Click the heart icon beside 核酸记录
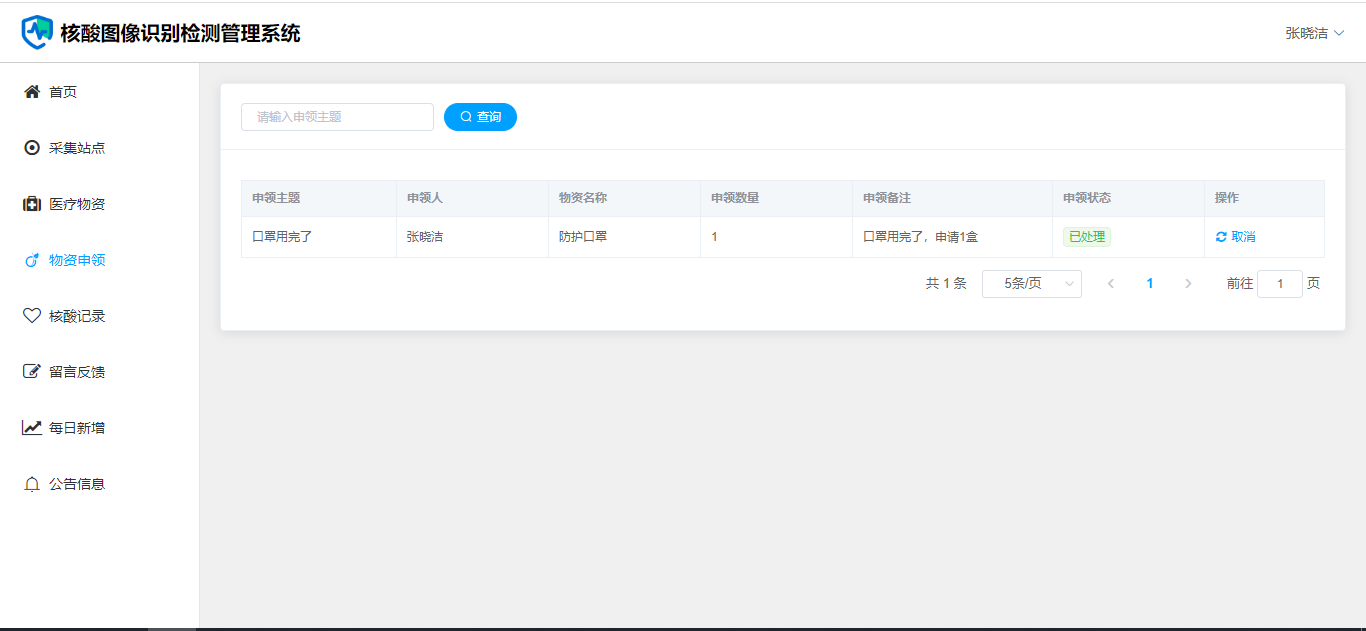Image resolution: width=1366 pixels, height=631 pixels. [x=32, y=316]
